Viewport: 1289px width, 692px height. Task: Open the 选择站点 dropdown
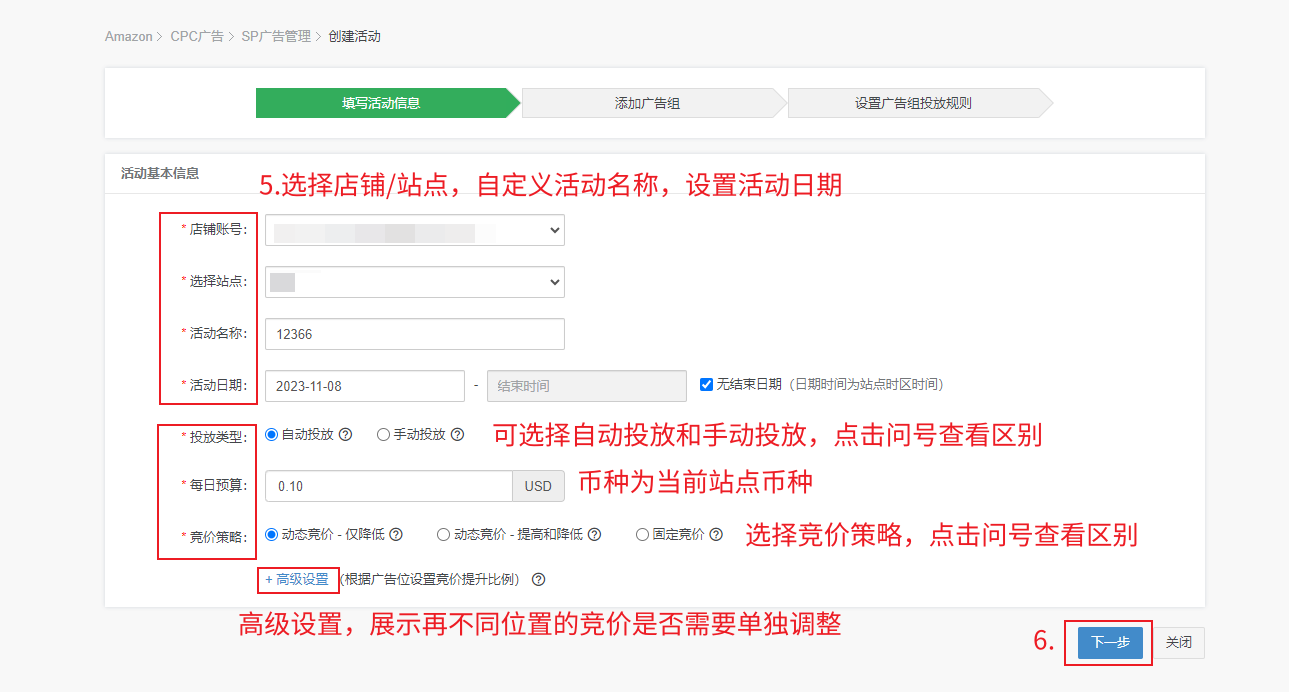pyautogui.click(x=414, y=282)
